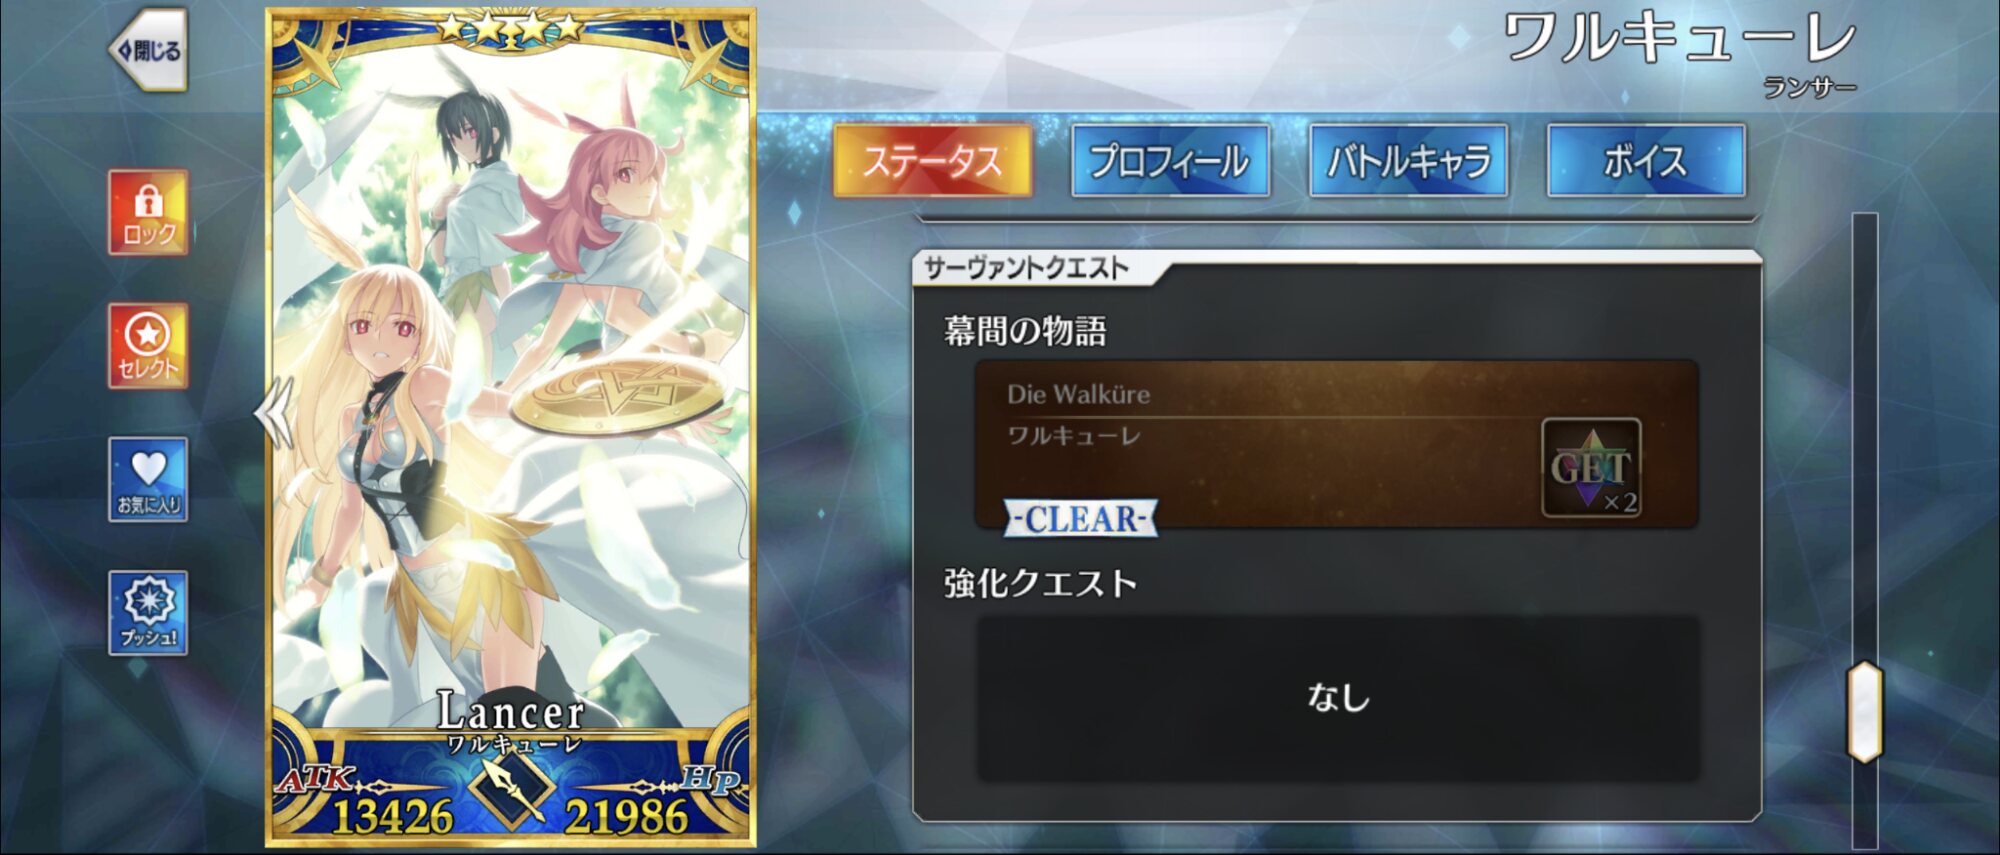Viewport: 2000px width, 855px height.
Task: Tap the サーヴァントクエスト section header
Action: tap(1026, 268)
